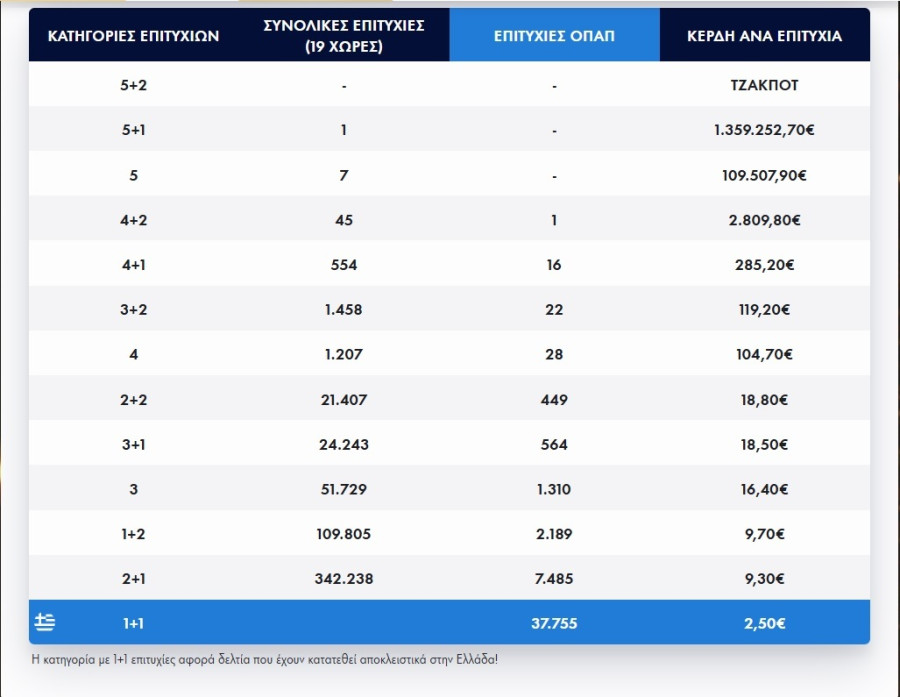Screen dimensions: 900x697
Task: Click the ΤΖΑΚΠΟΤ cell in the 5+2 row
Action: pos(764,85)
